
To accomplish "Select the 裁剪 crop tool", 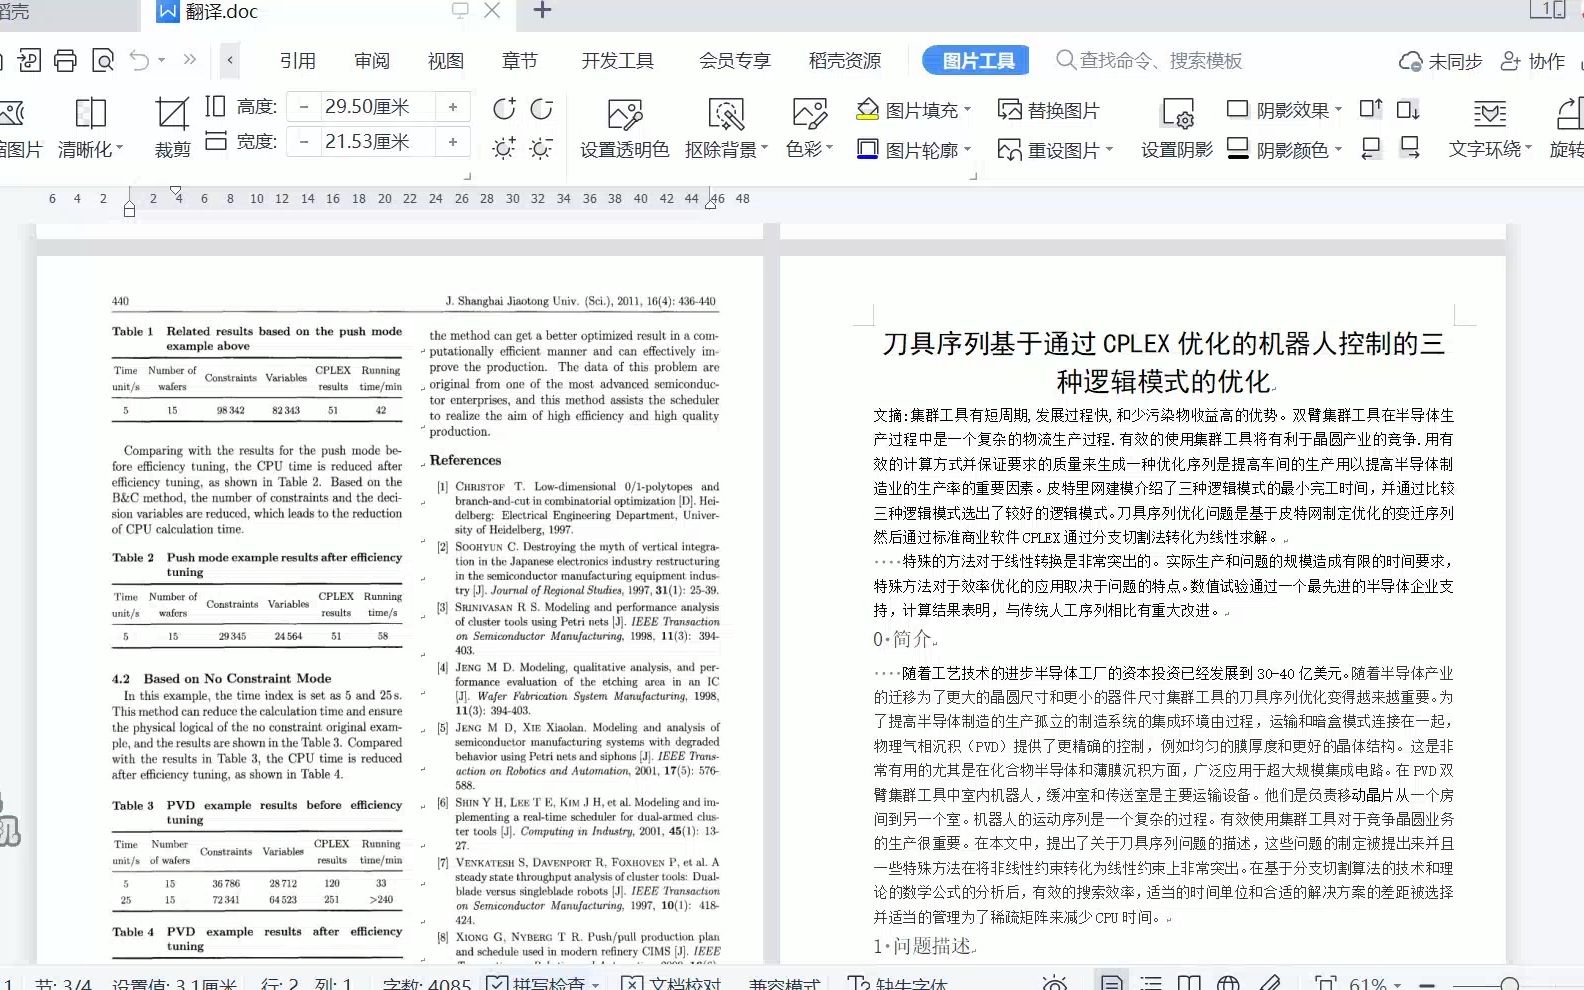I will click(172, 128).
